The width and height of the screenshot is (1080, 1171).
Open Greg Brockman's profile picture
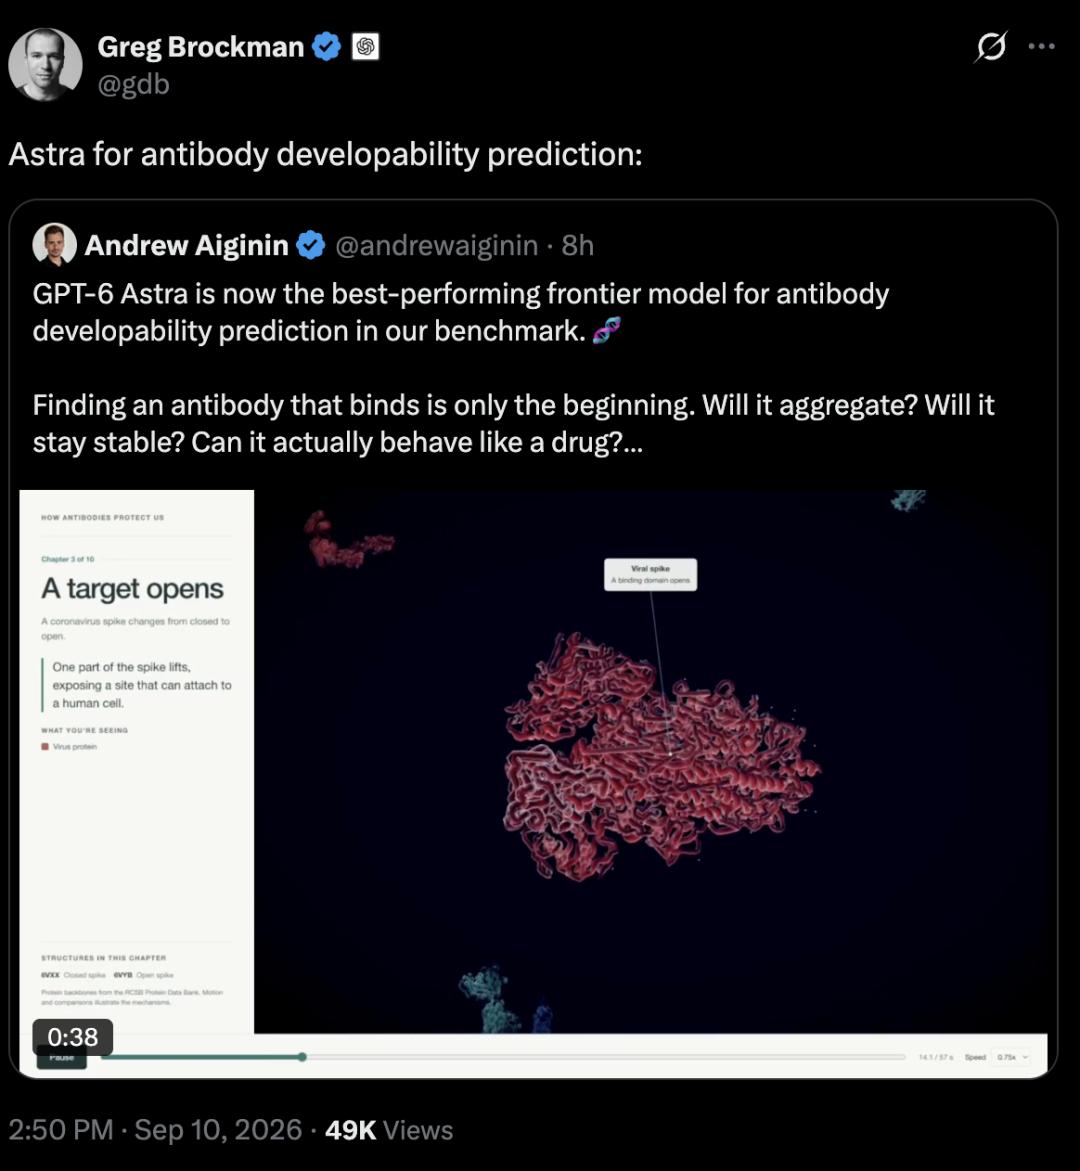[x=45, y=64]
